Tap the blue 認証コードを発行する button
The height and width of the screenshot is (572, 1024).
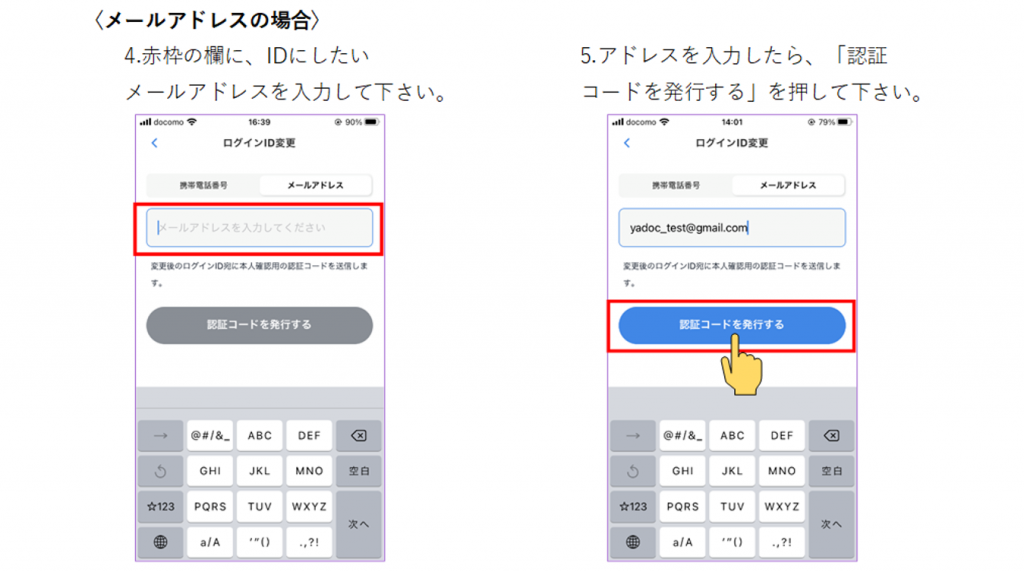pos(732,325)
